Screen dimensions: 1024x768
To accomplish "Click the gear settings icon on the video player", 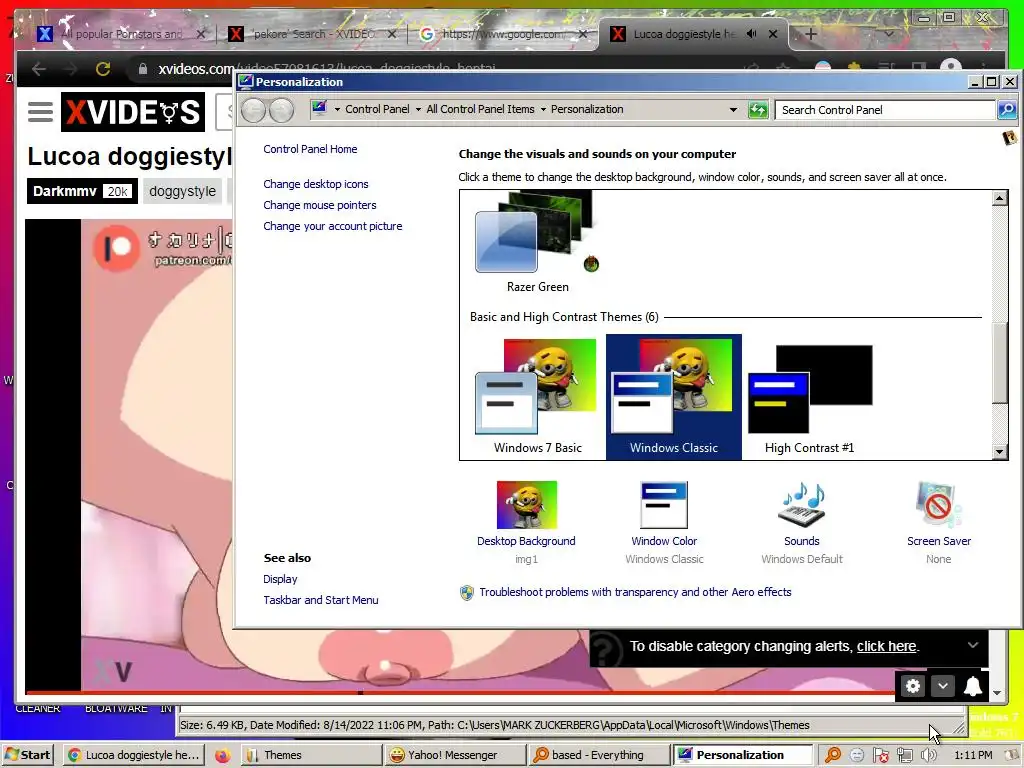I will coord(913,686).
